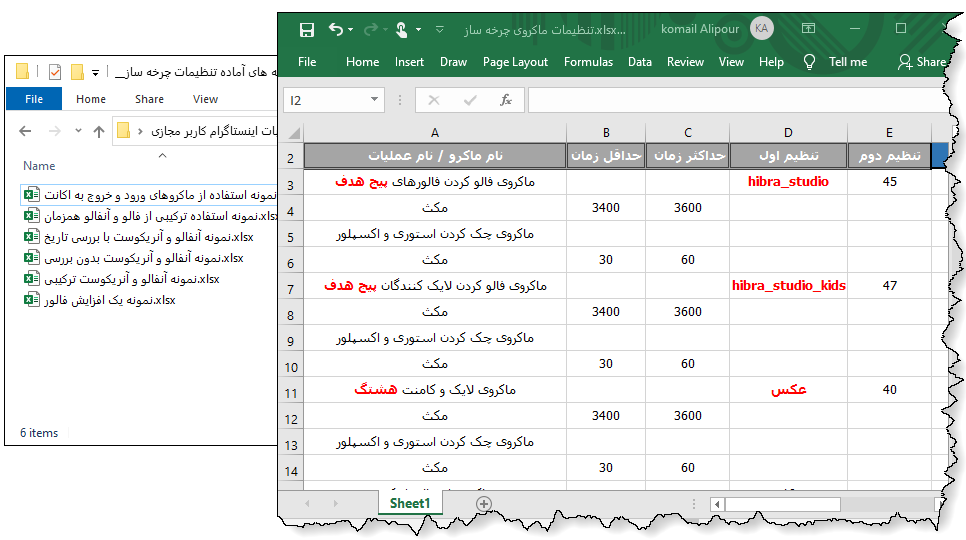This screenshot has width=966, height=540.
Task: Click Explorer Up arrow
Action: [99, 131]
